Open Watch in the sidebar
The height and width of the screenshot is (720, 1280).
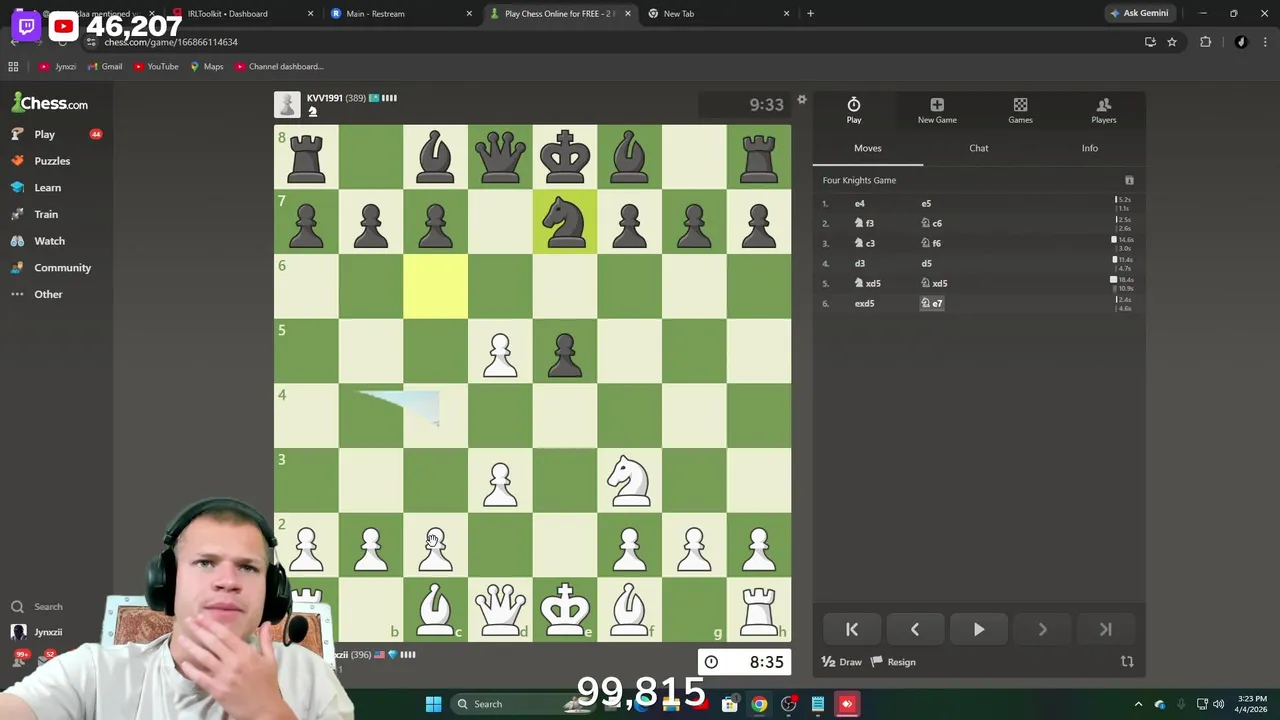pos(49,241)
